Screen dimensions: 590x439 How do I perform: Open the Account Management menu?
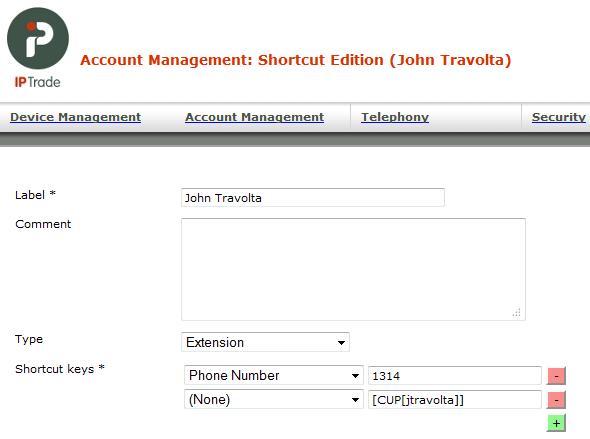click(x=254, y=117)
